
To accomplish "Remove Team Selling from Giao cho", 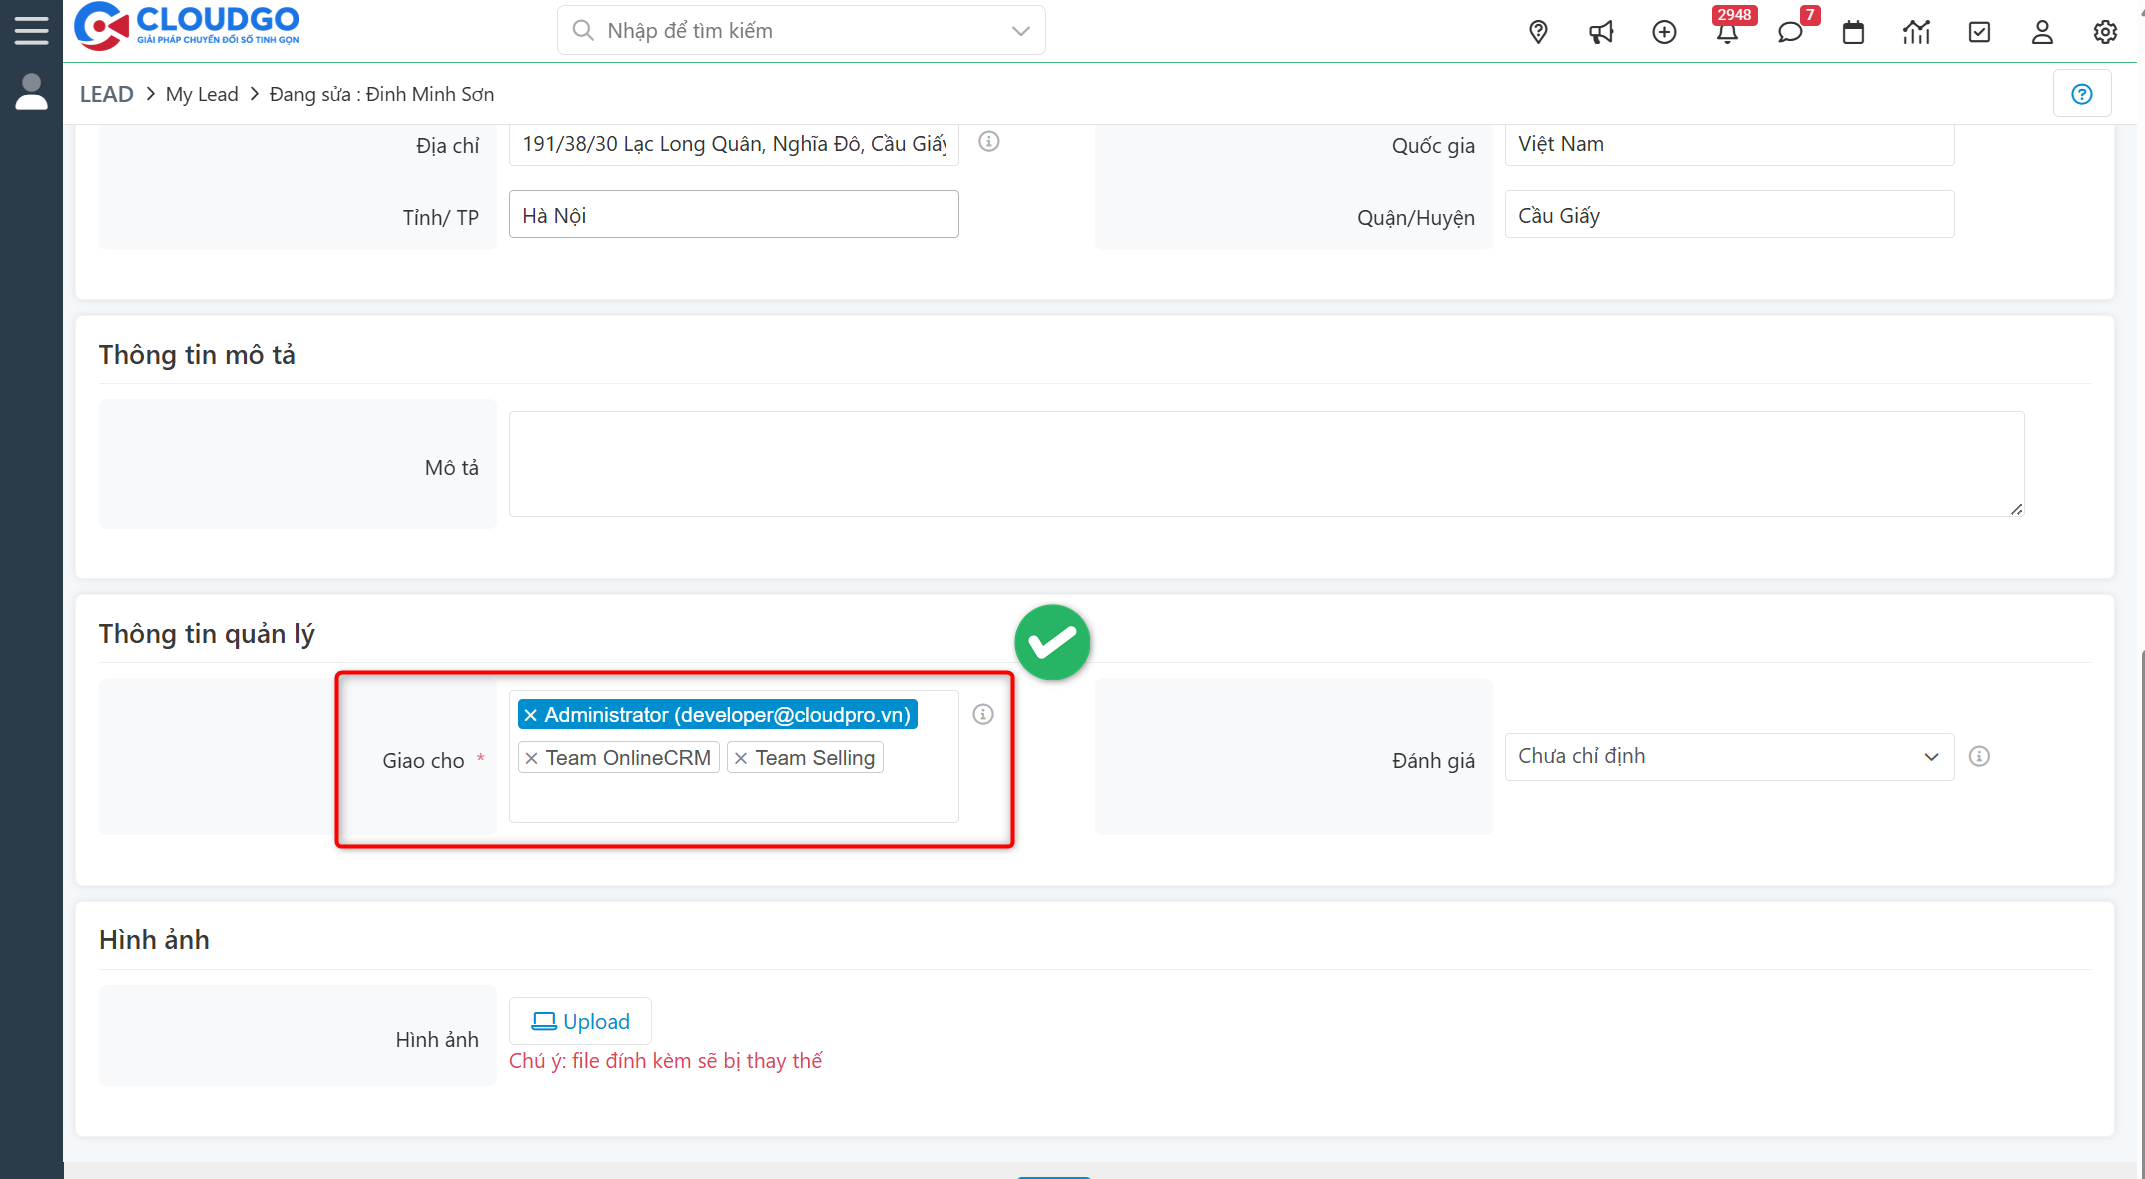I will point(741,757).
